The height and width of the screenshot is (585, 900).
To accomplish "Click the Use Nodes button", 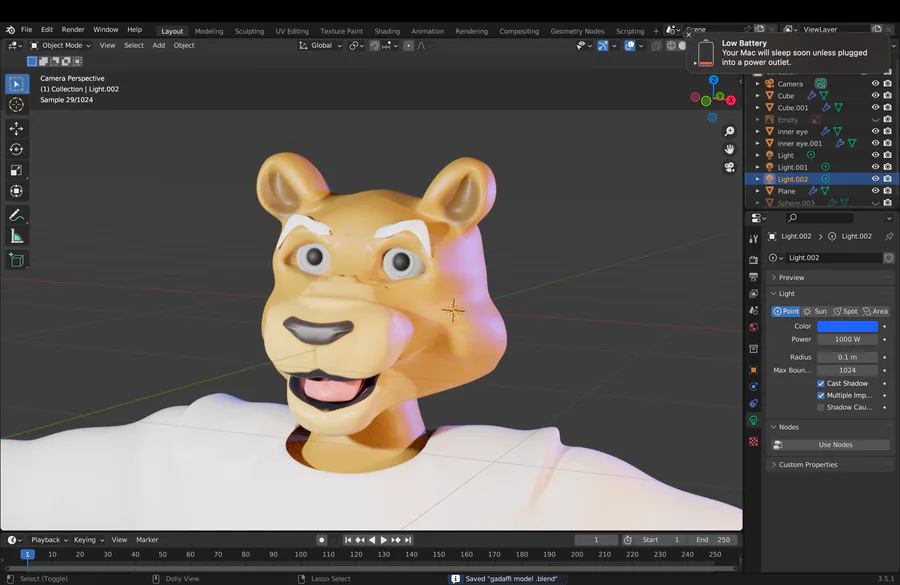I will pos(831,445).
